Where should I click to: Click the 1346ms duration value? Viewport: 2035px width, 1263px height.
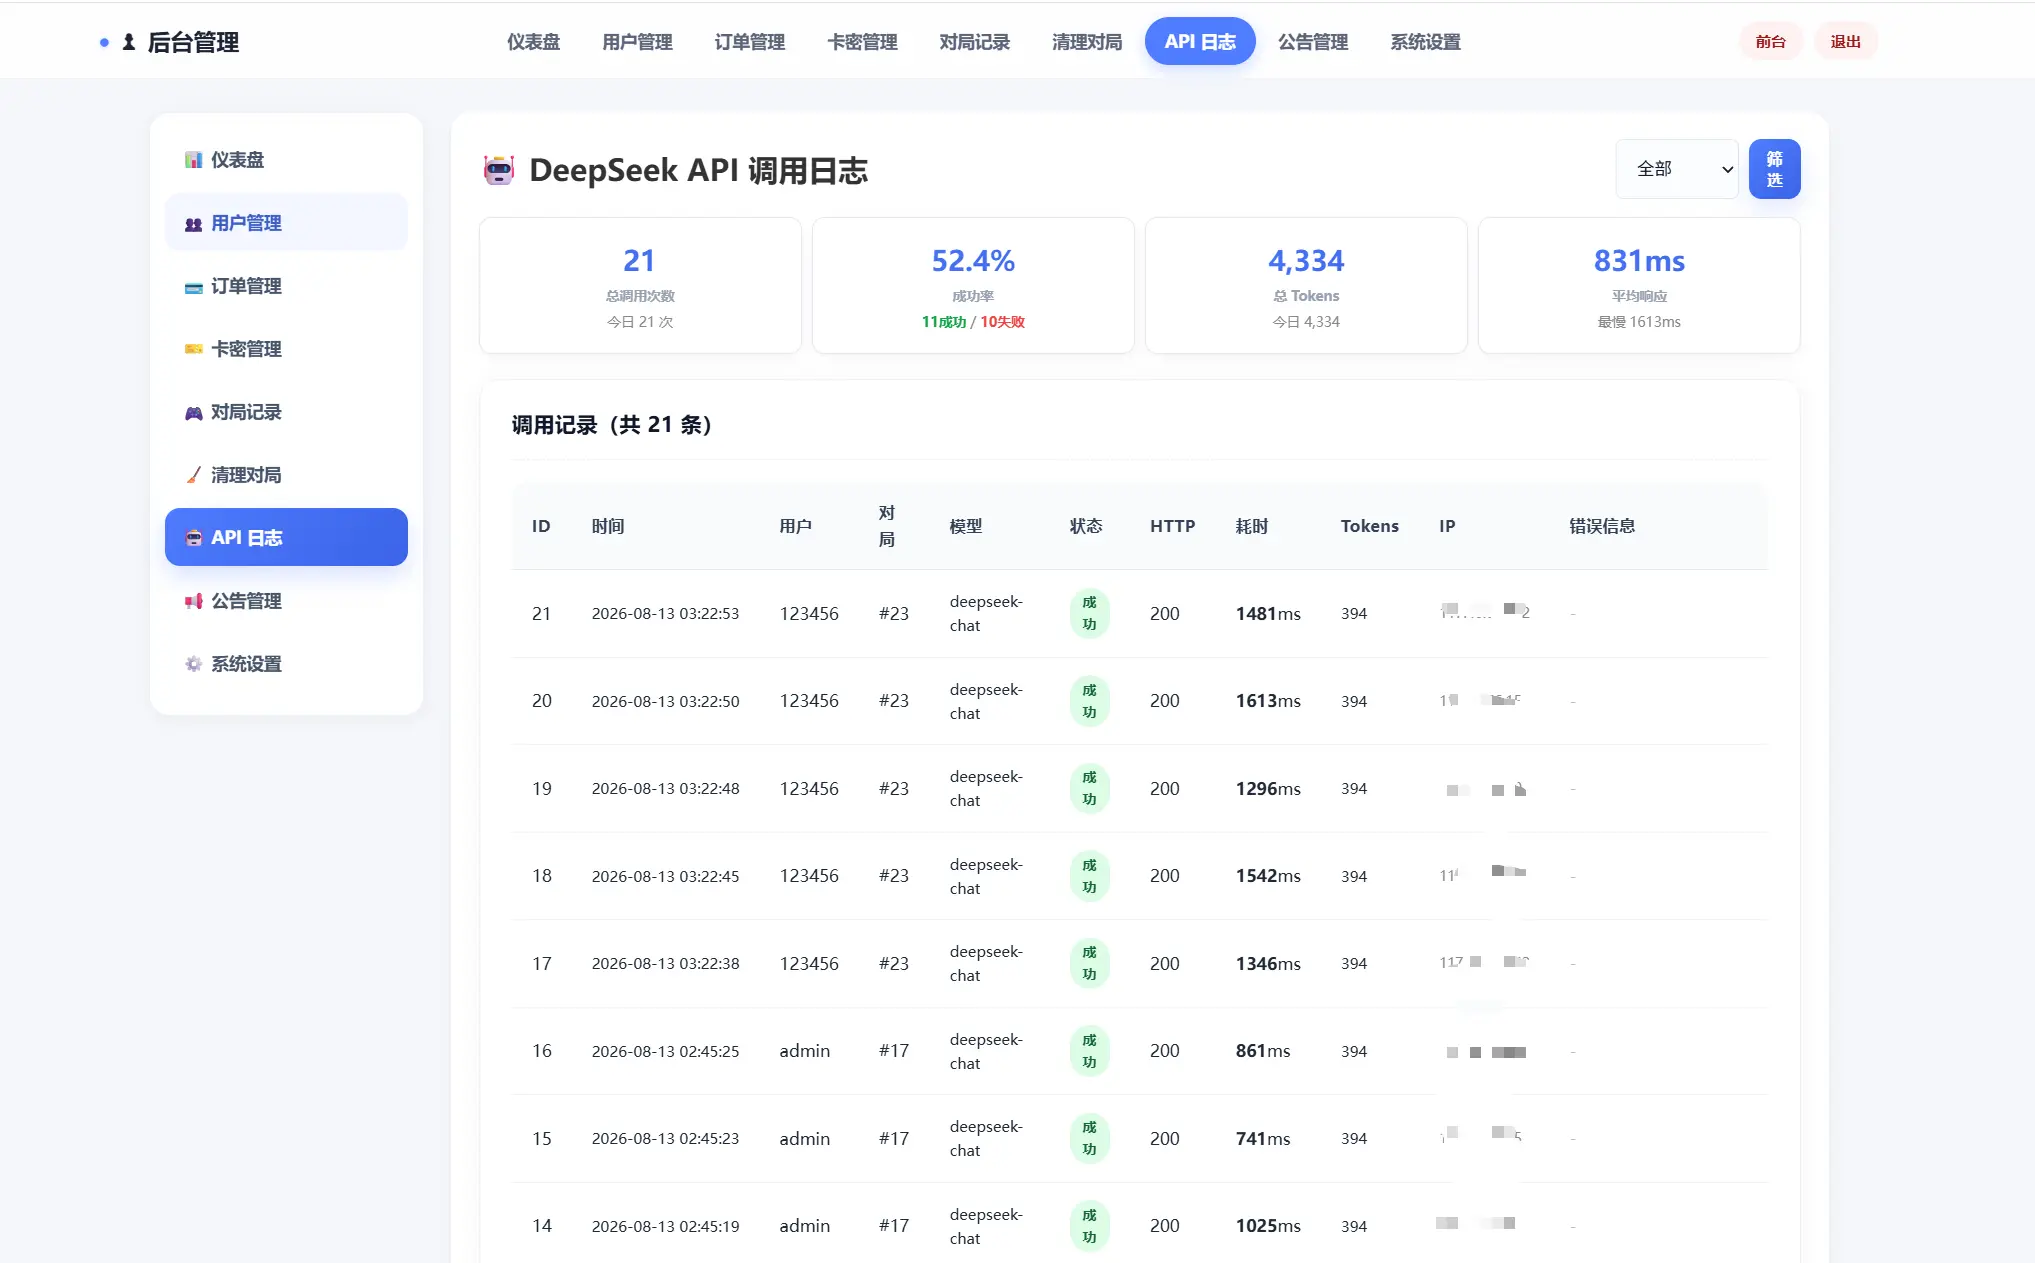1268,964
